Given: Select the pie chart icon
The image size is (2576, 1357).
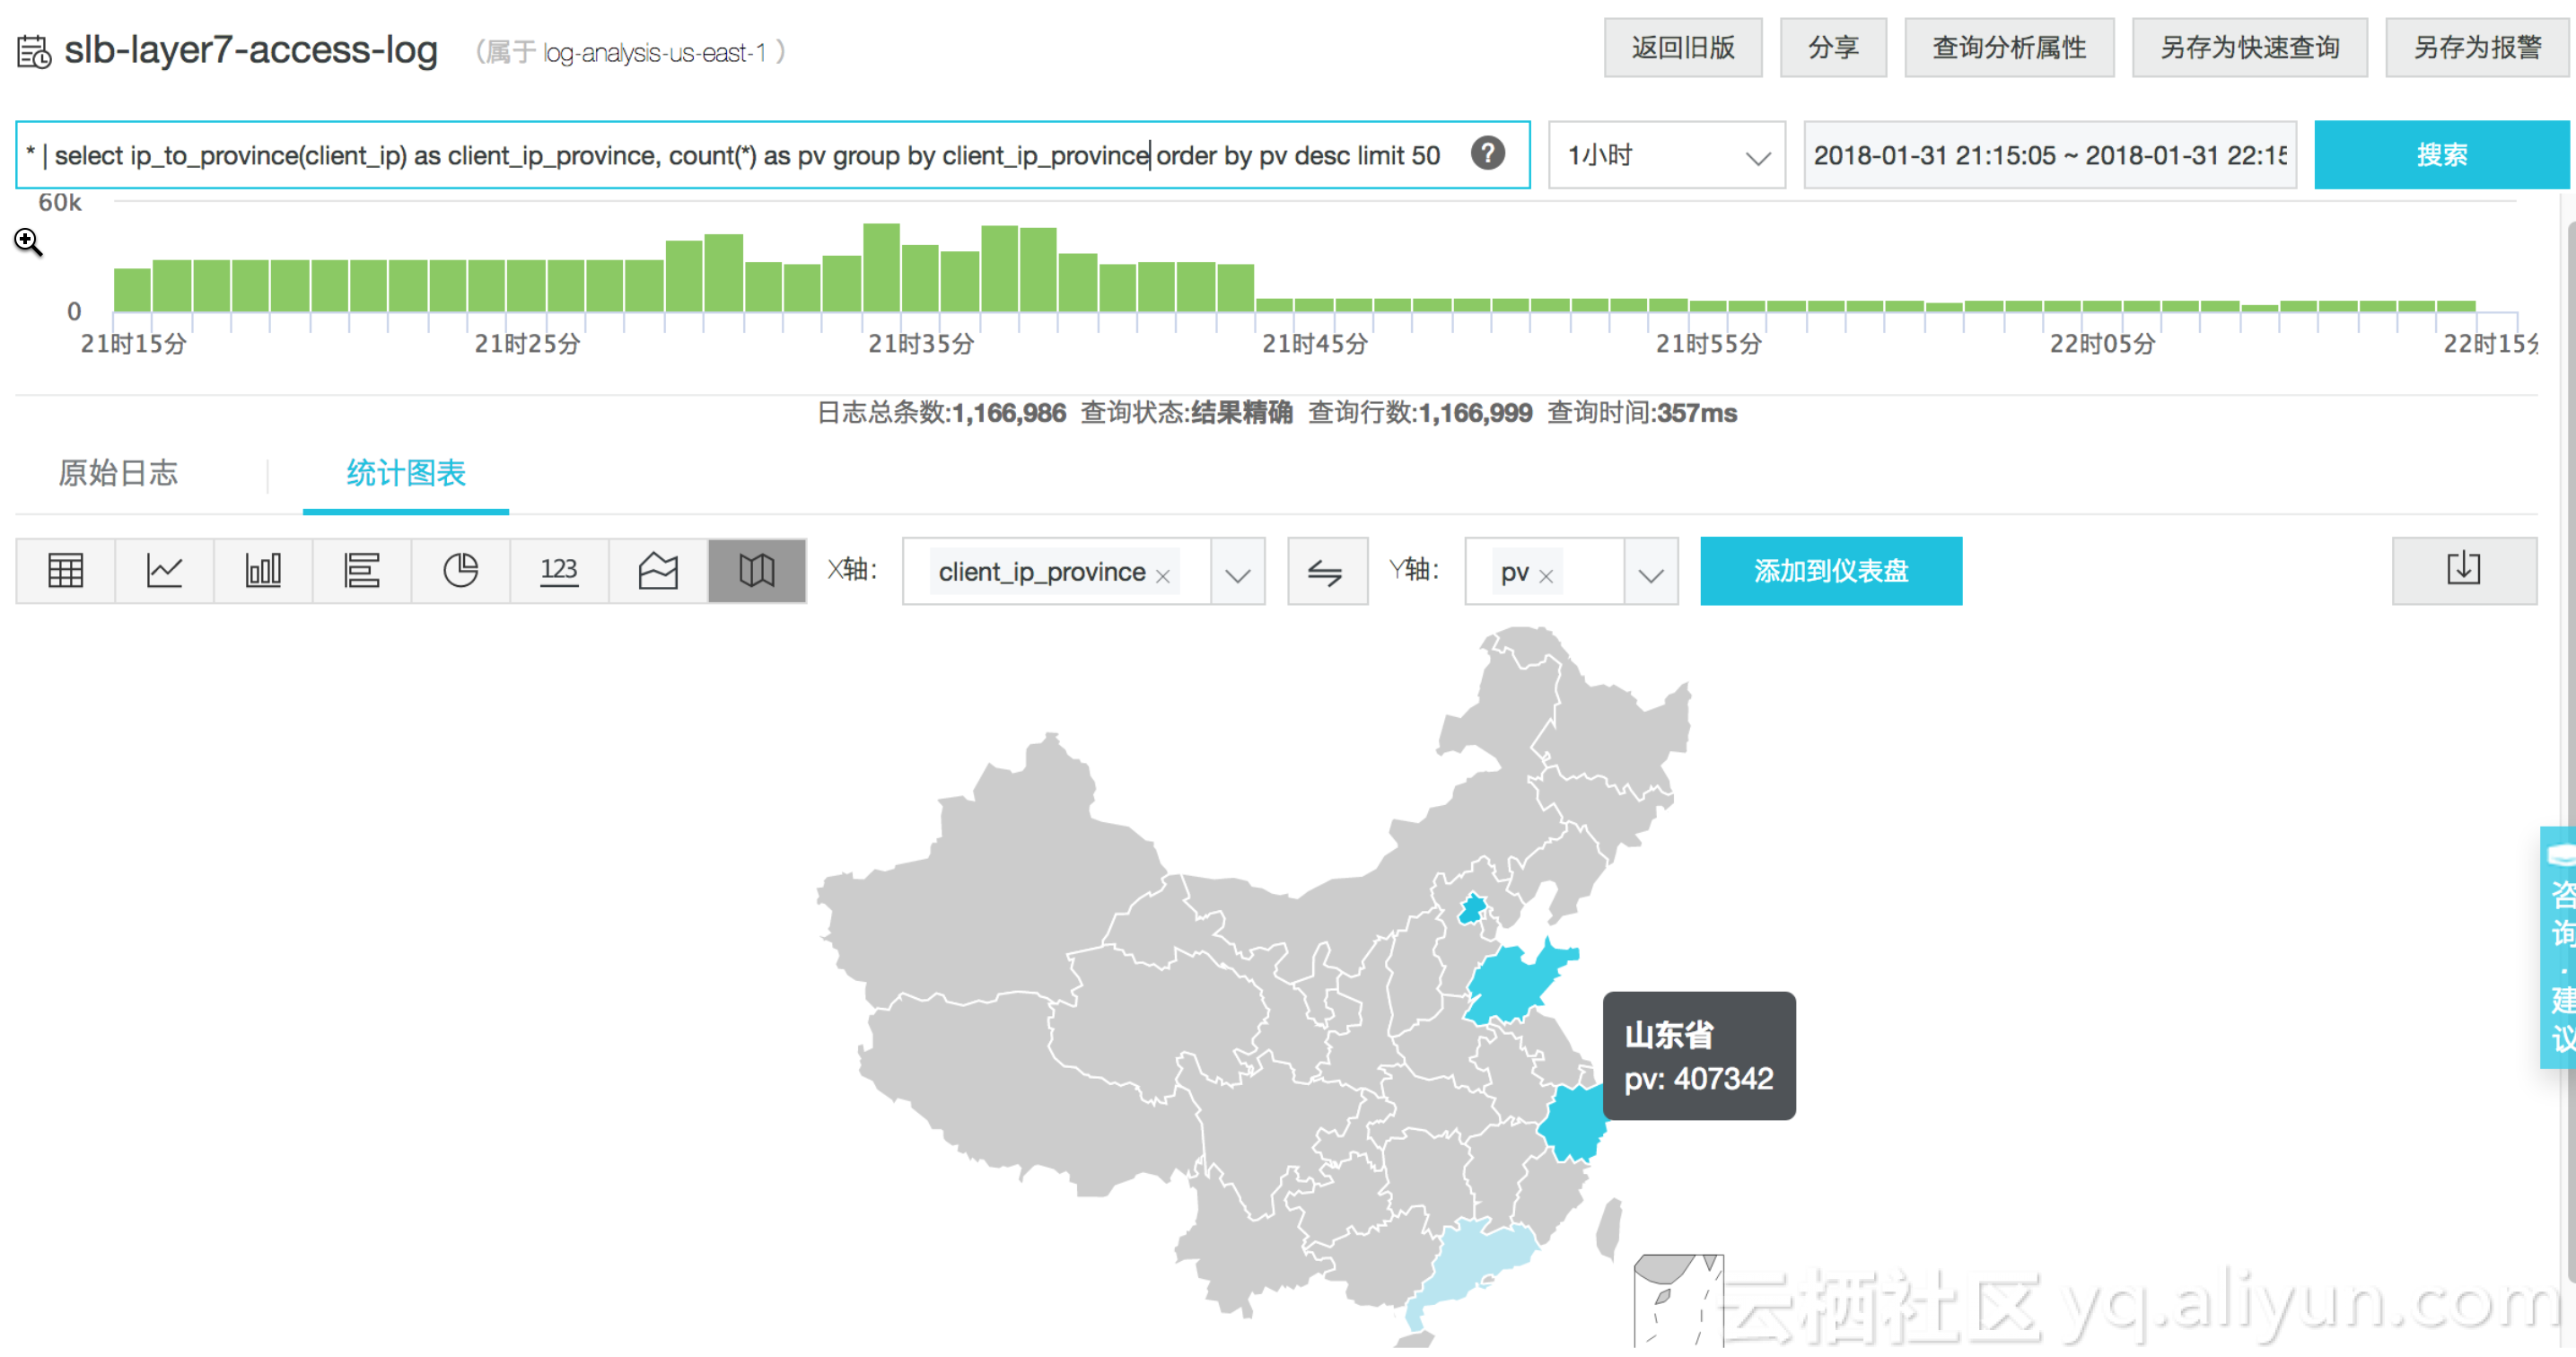Looking at the screenshot, I should click(461, 571).
